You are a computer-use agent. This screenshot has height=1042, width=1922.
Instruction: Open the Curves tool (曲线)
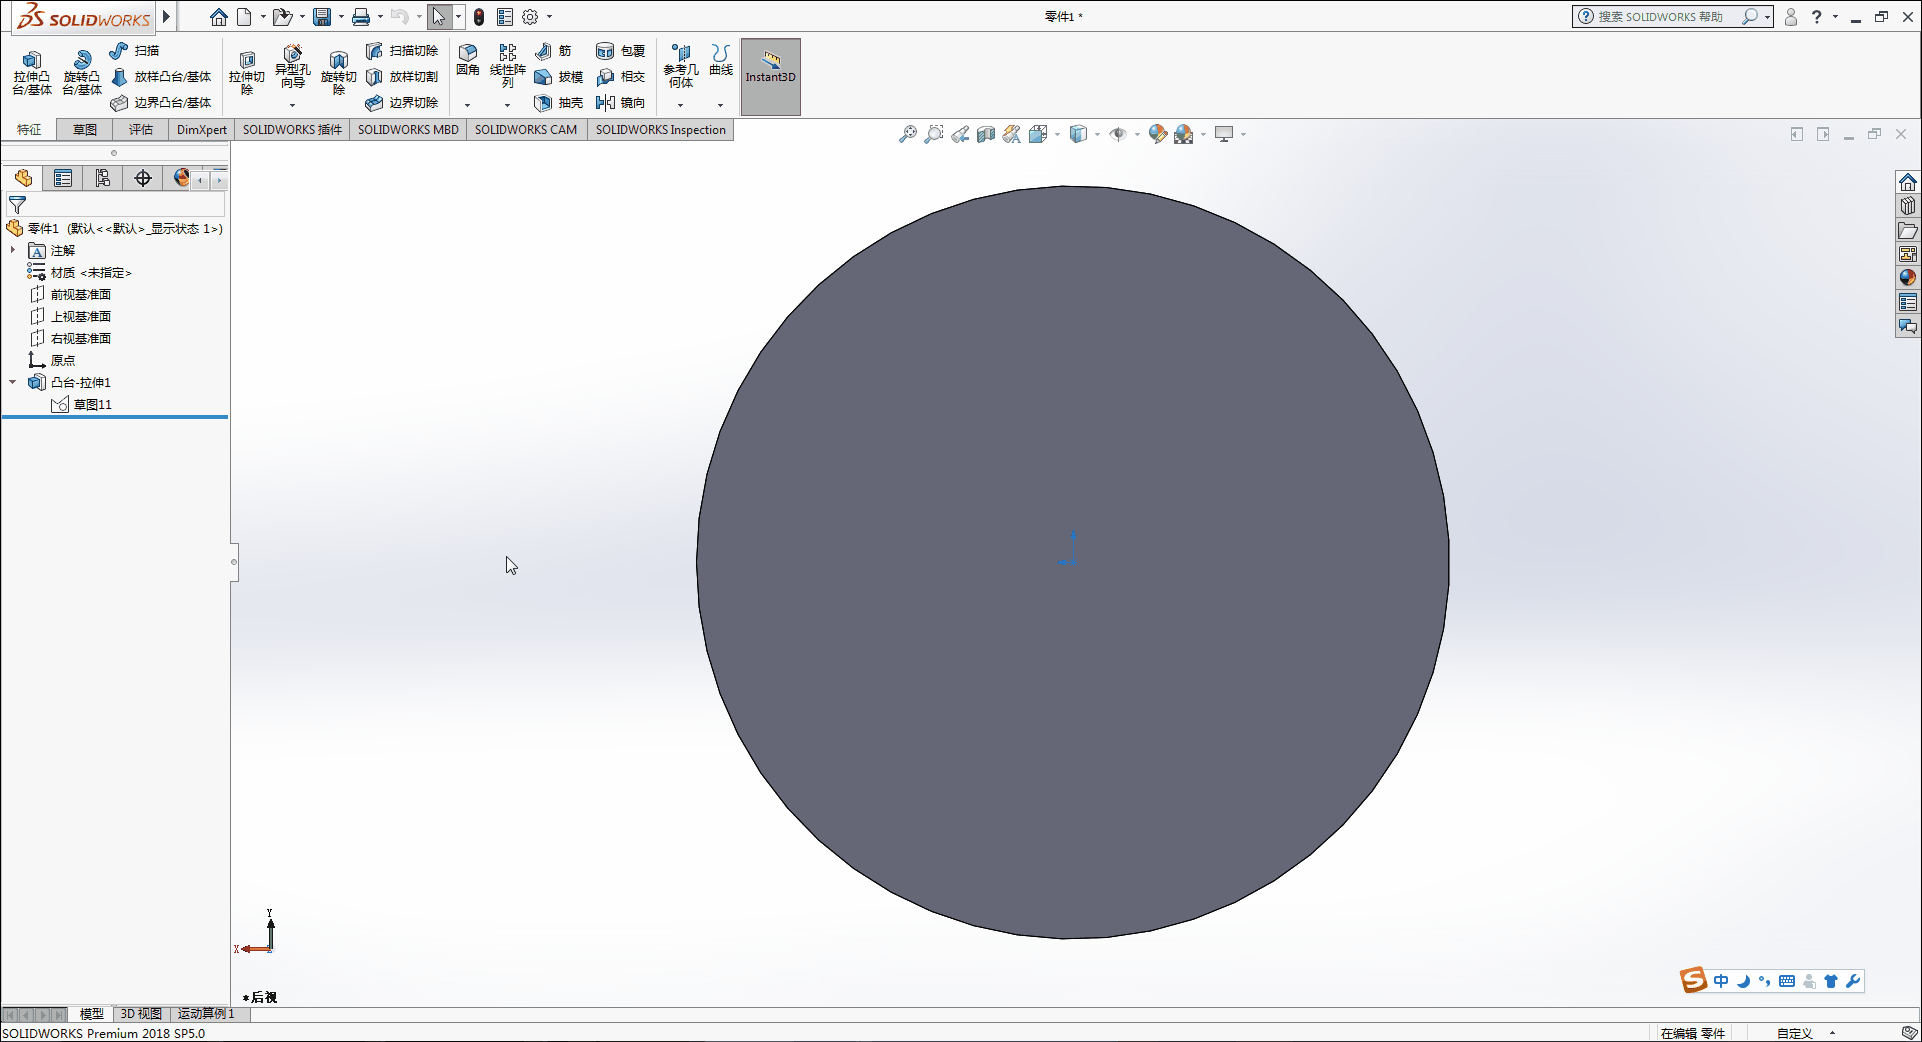(x=721, y=60)
